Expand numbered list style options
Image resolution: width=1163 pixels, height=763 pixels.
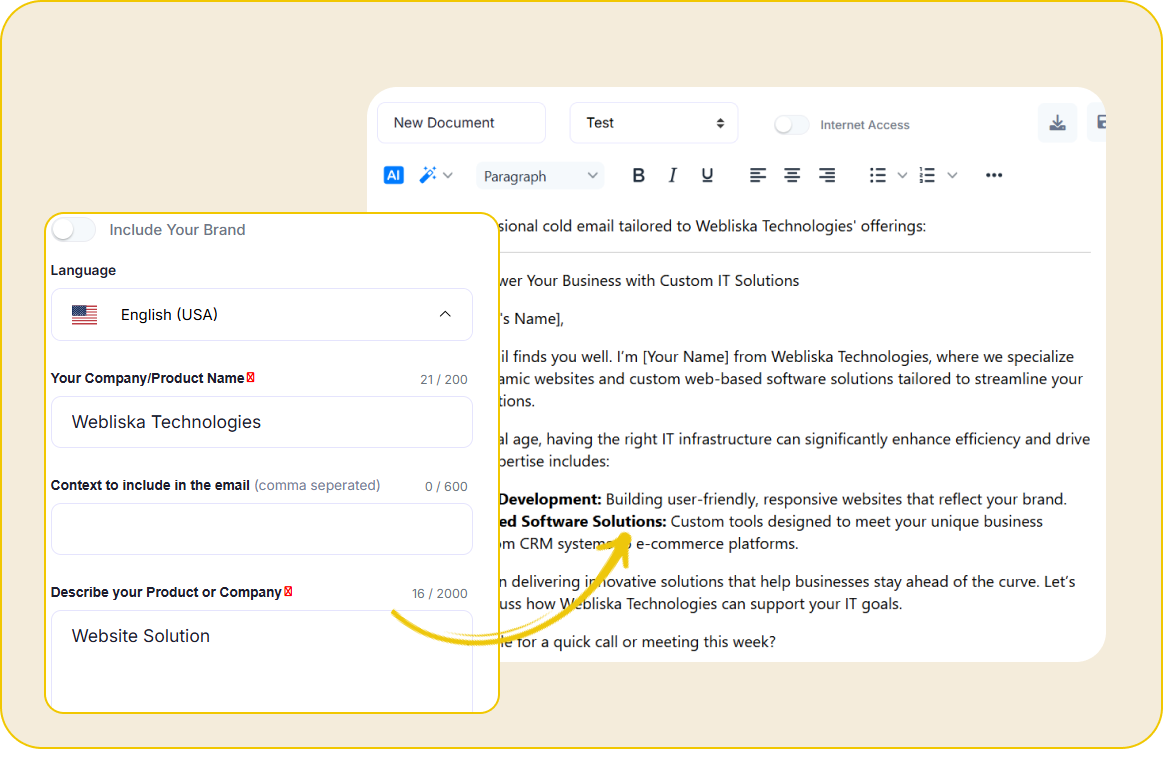[952, 176]
